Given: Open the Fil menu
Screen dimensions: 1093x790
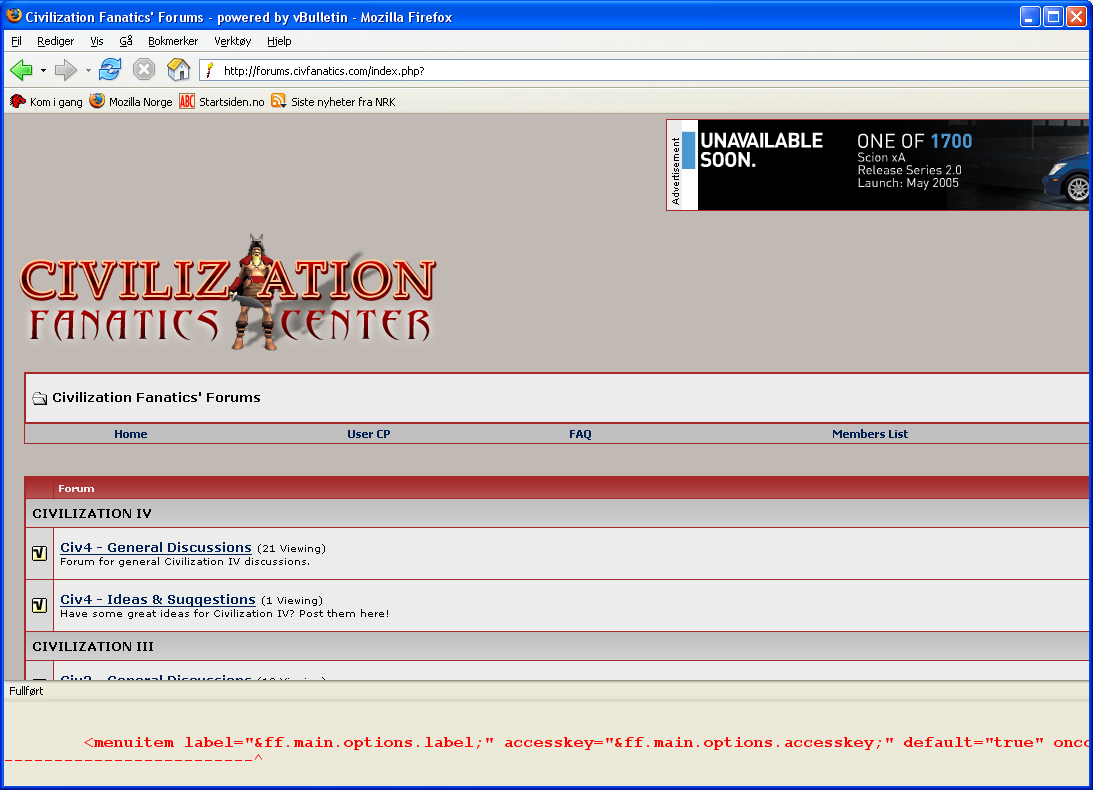Looking at the screenshot, I should [17, 41].
